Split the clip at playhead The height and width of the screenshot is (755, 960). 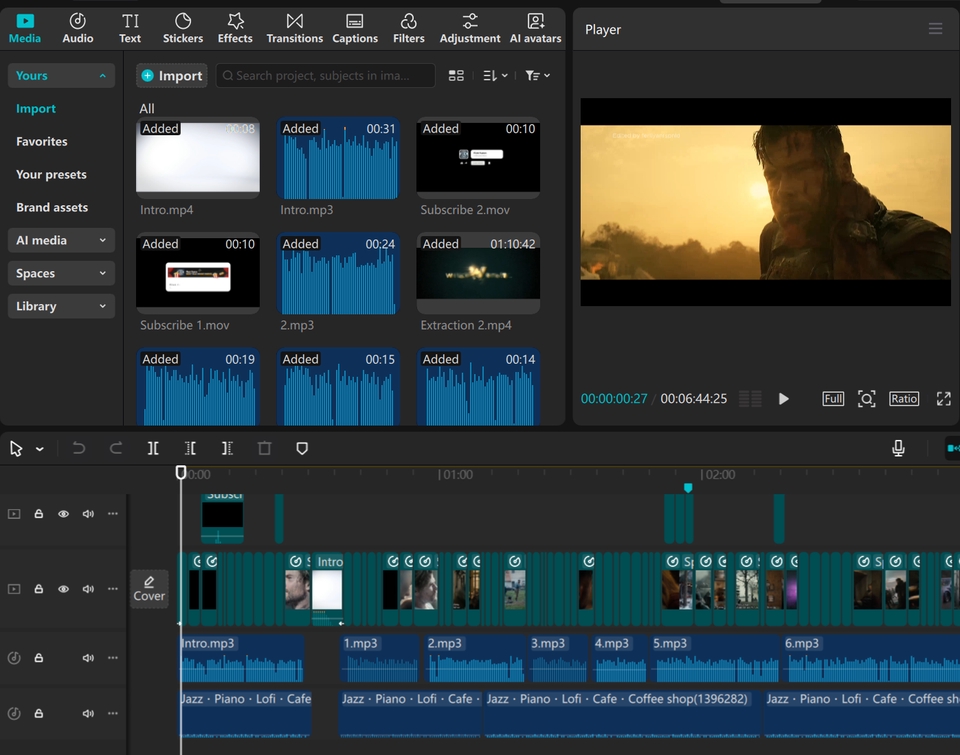(153, 448)
